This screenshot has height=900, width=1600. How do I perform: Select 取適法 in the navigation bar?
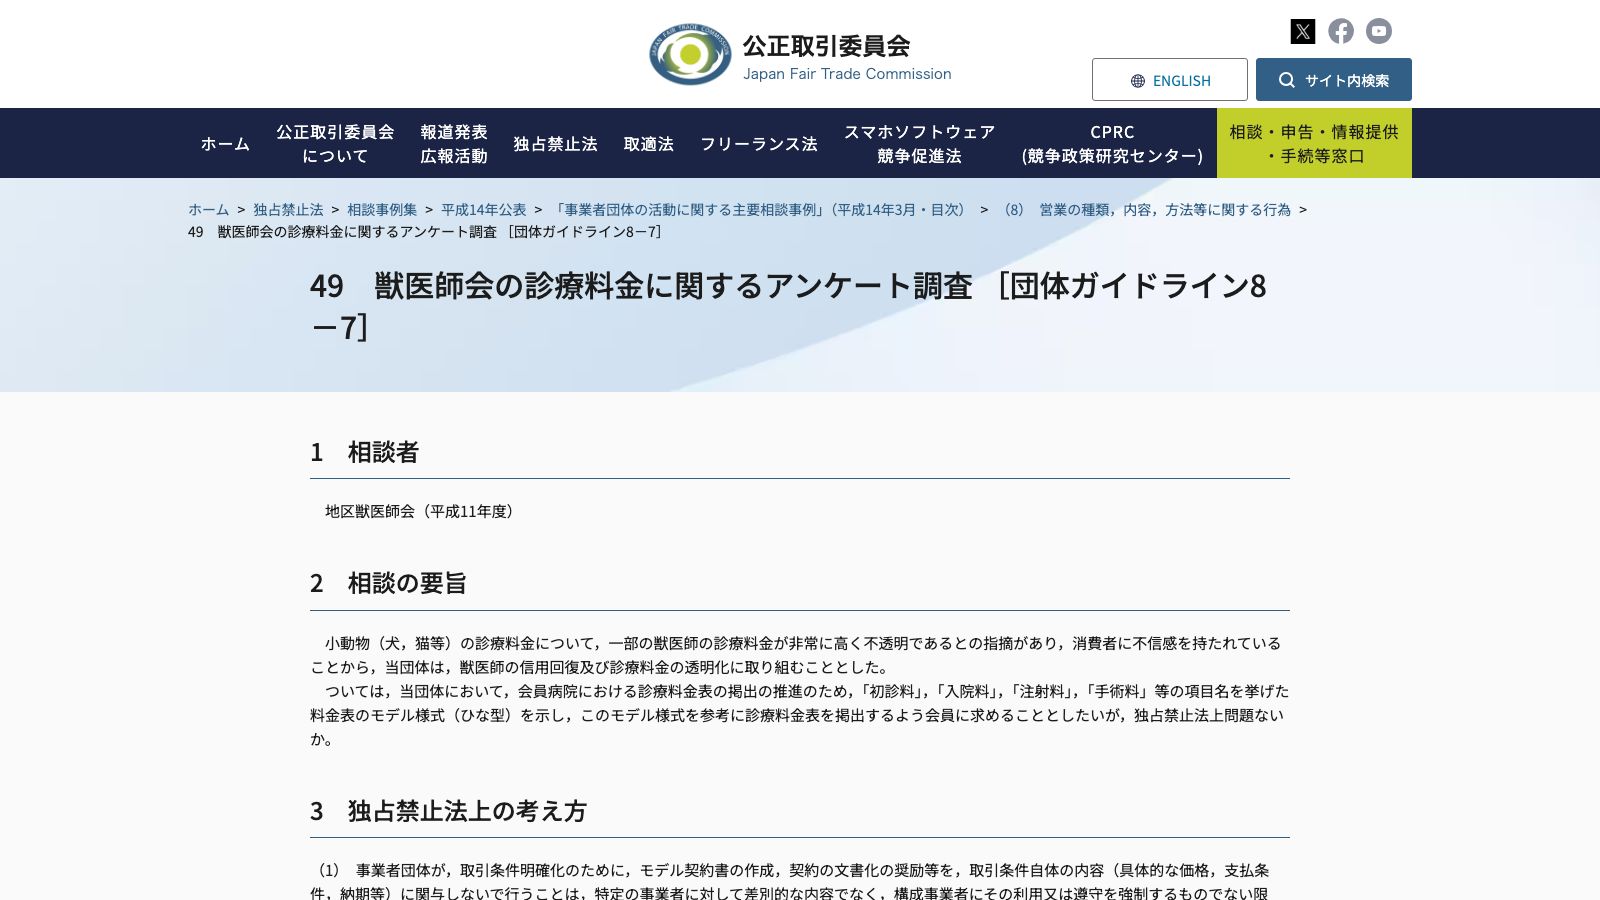(649, 143)
